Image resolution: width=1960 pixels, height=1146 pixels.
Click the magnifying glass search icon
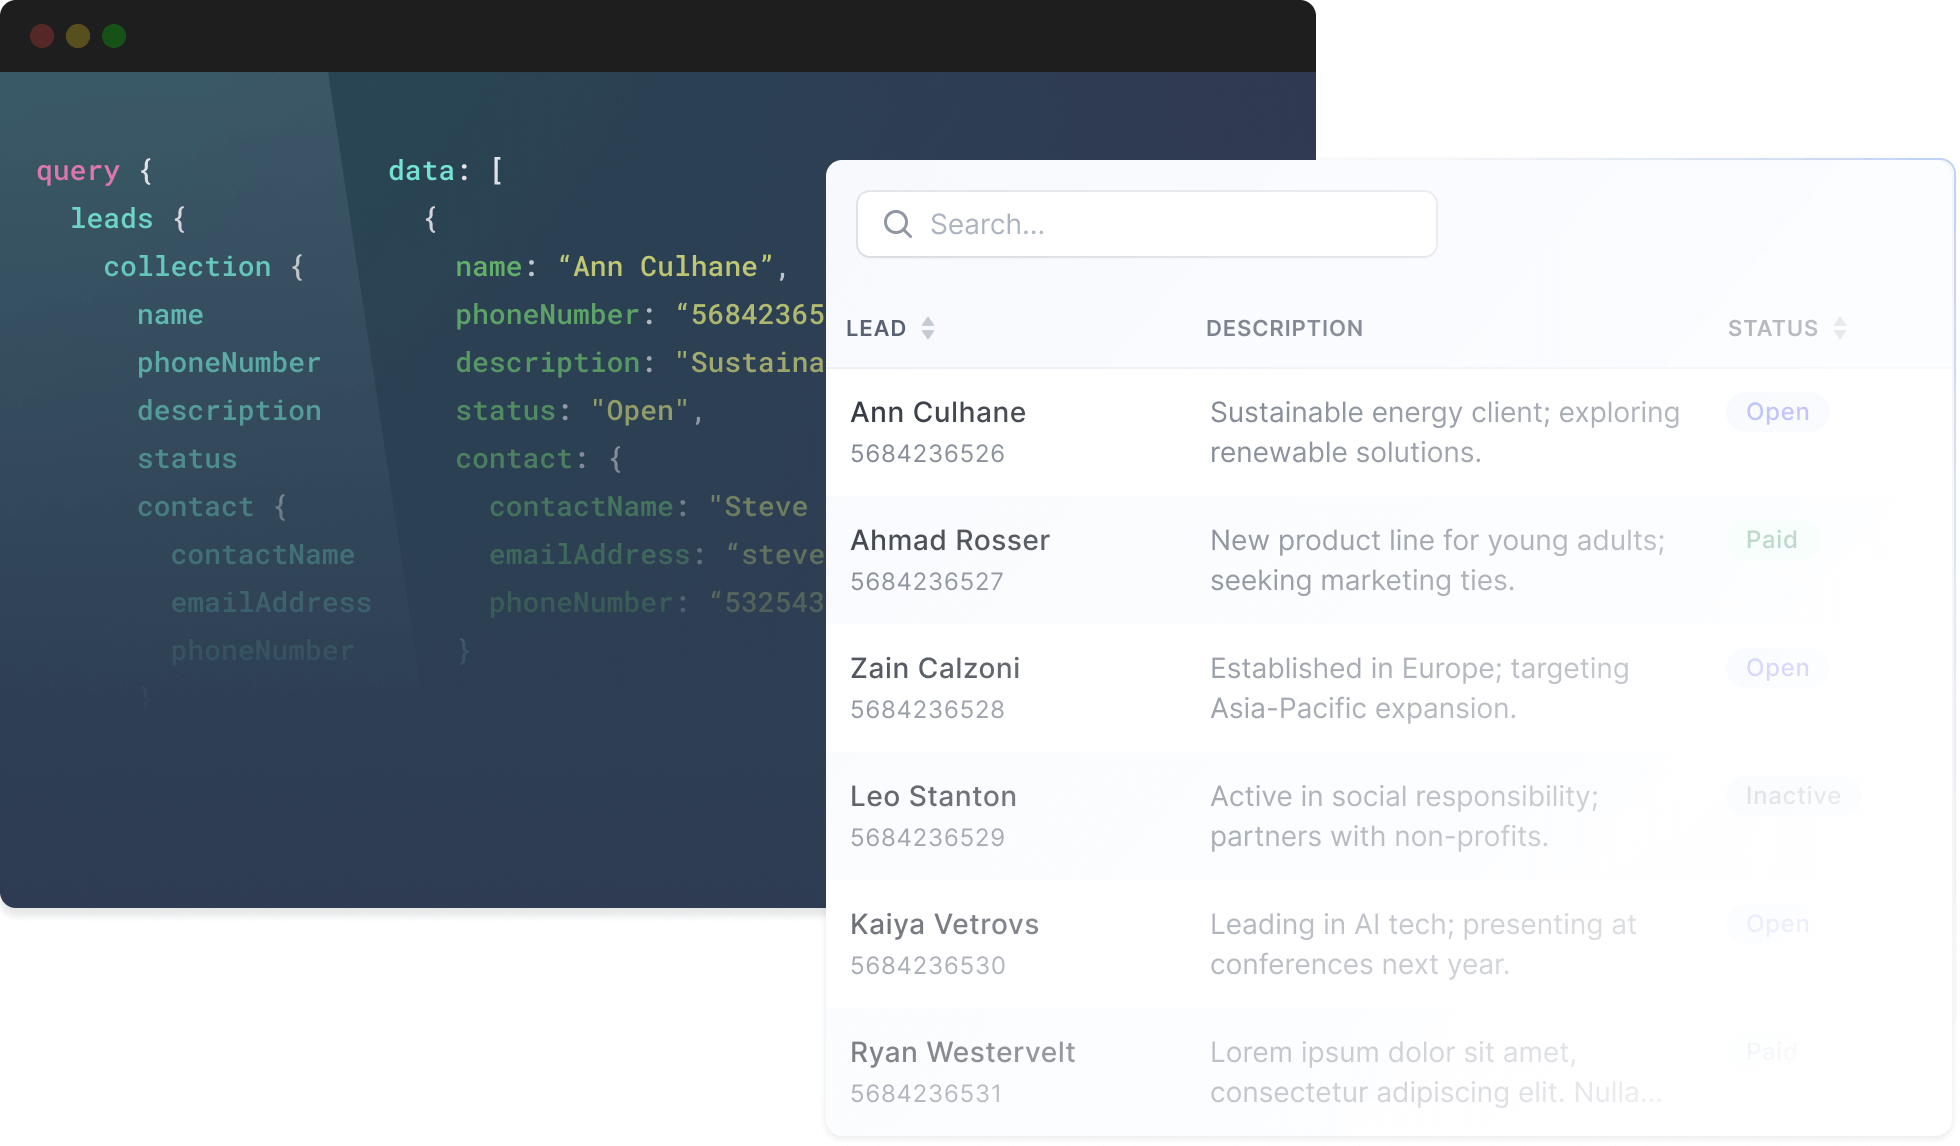(x=897, y=224)
